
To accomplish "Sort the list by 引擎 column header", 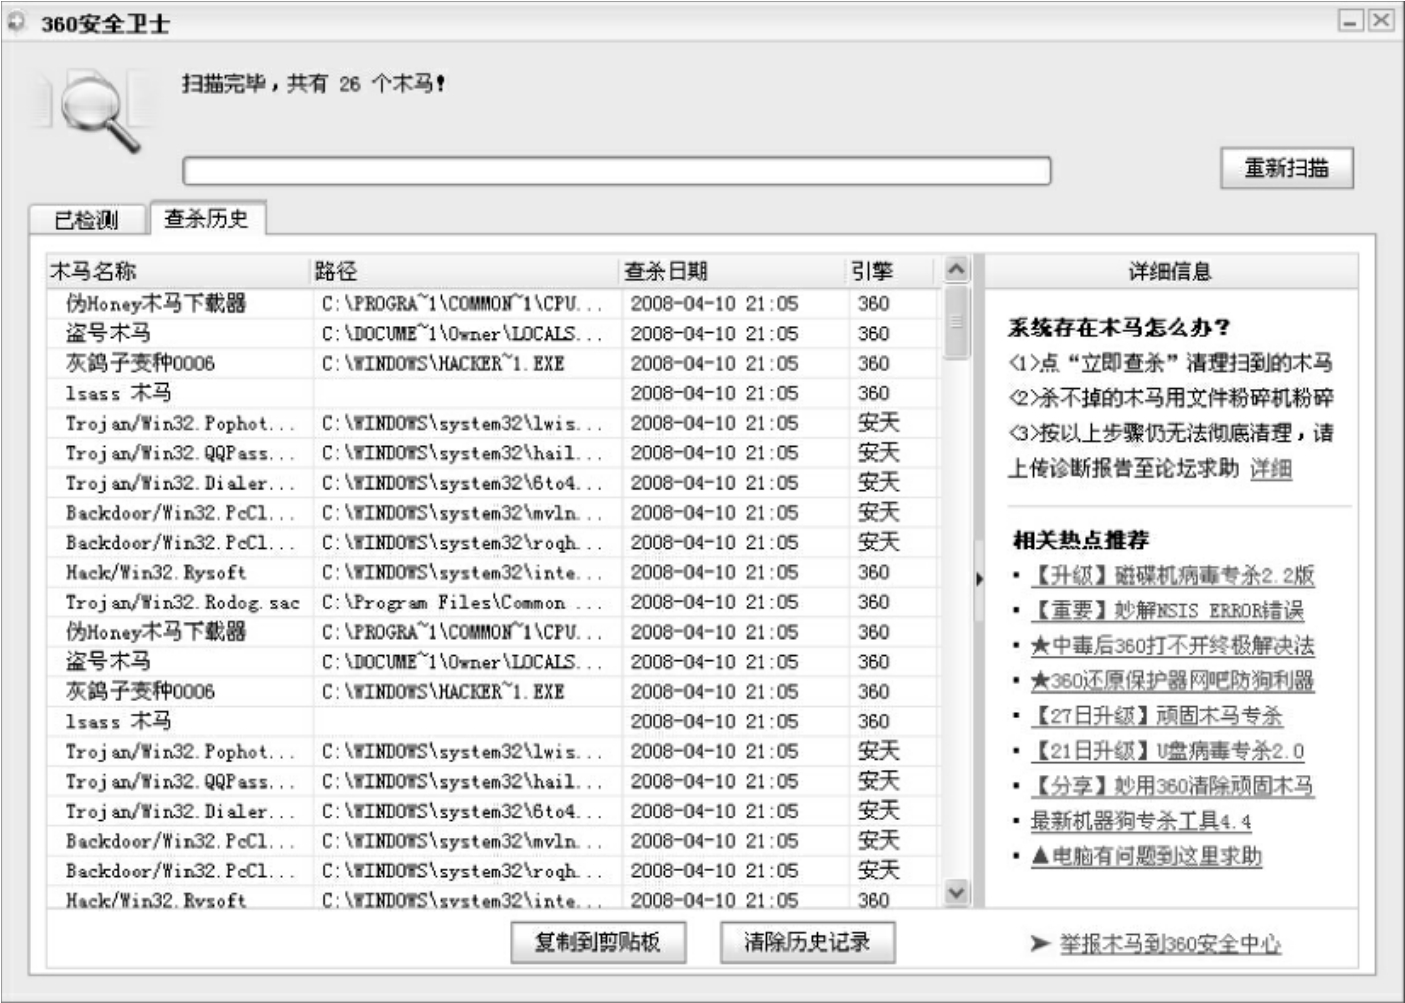I will (x=890, y=271).
